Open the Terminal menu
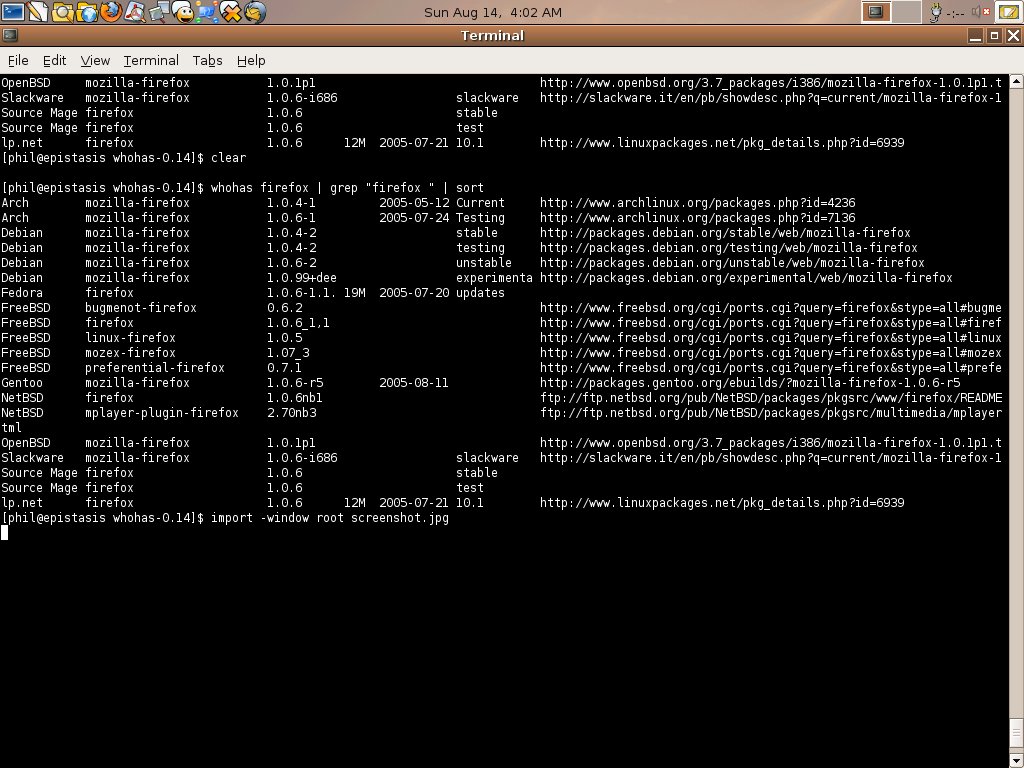This screenshot has width=1024, height=768. point(151,60)
